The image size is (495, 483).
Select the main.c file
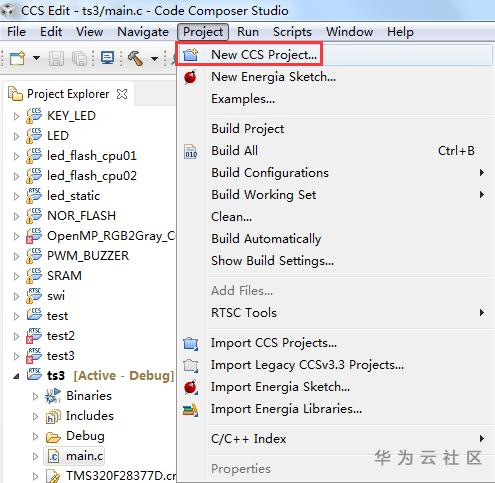coord(84,456)
